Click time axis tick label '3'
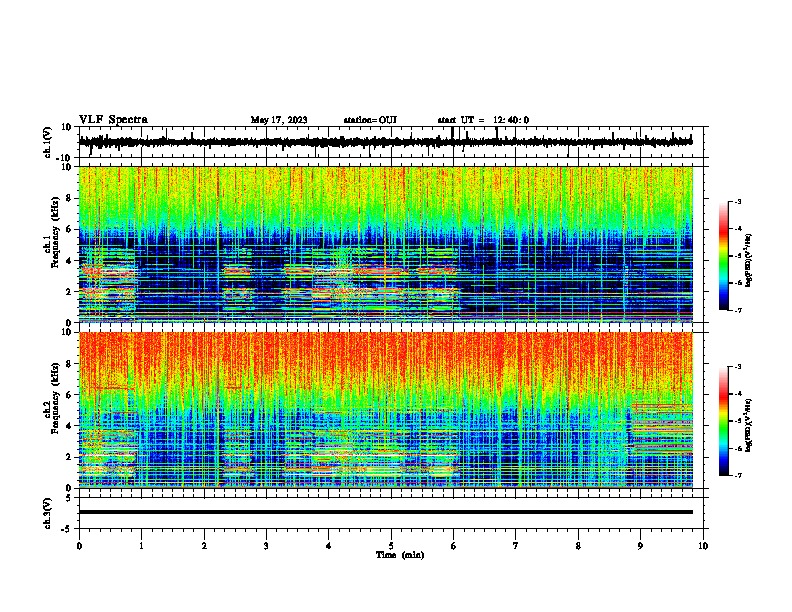Screen dimensions: 792x612 tap(266, 545)
